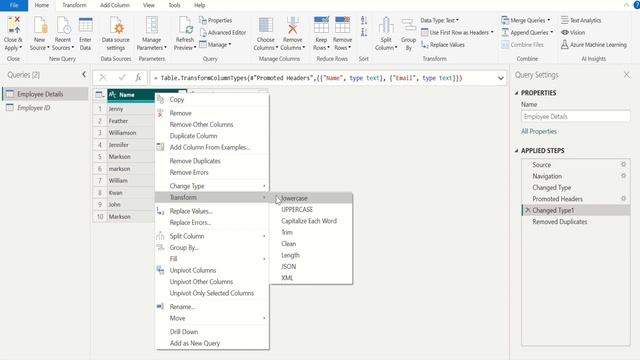Open the Data Type: Text dropdown

click(440, 20)
